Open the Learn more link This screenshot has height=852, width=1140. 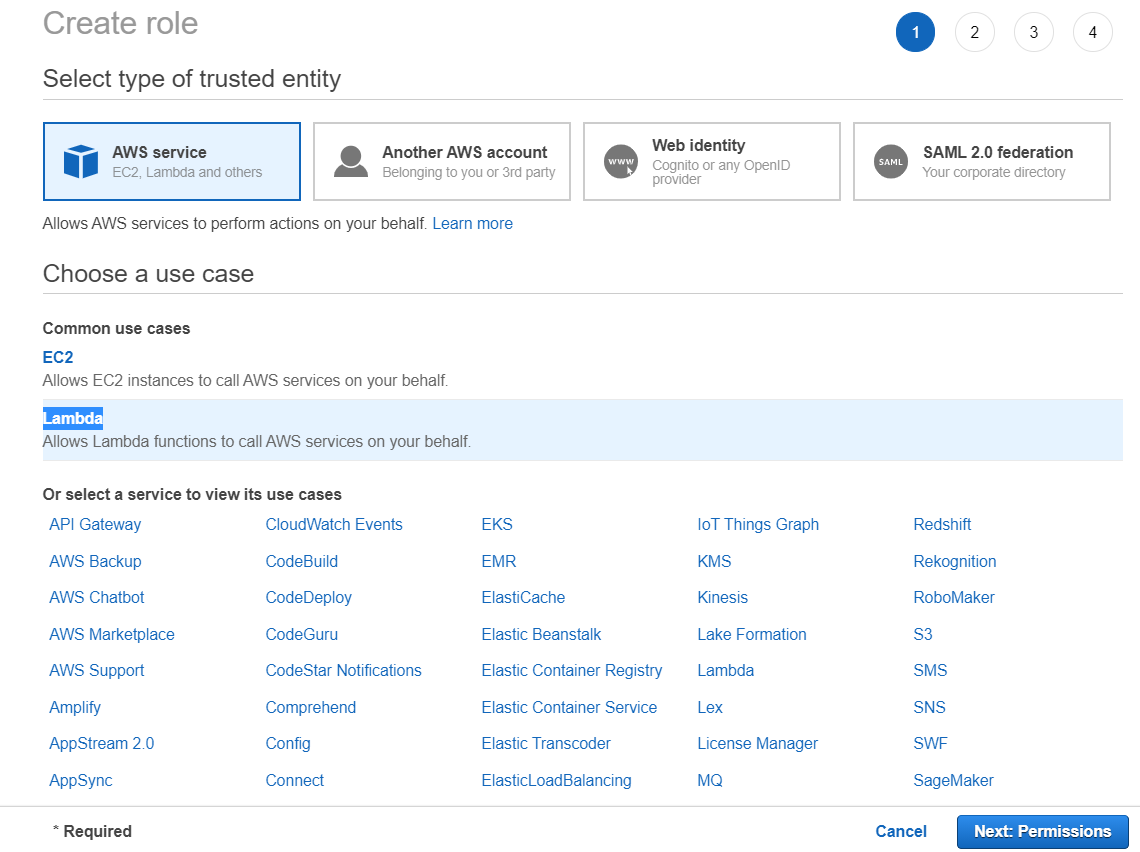(x=473, y=224)
